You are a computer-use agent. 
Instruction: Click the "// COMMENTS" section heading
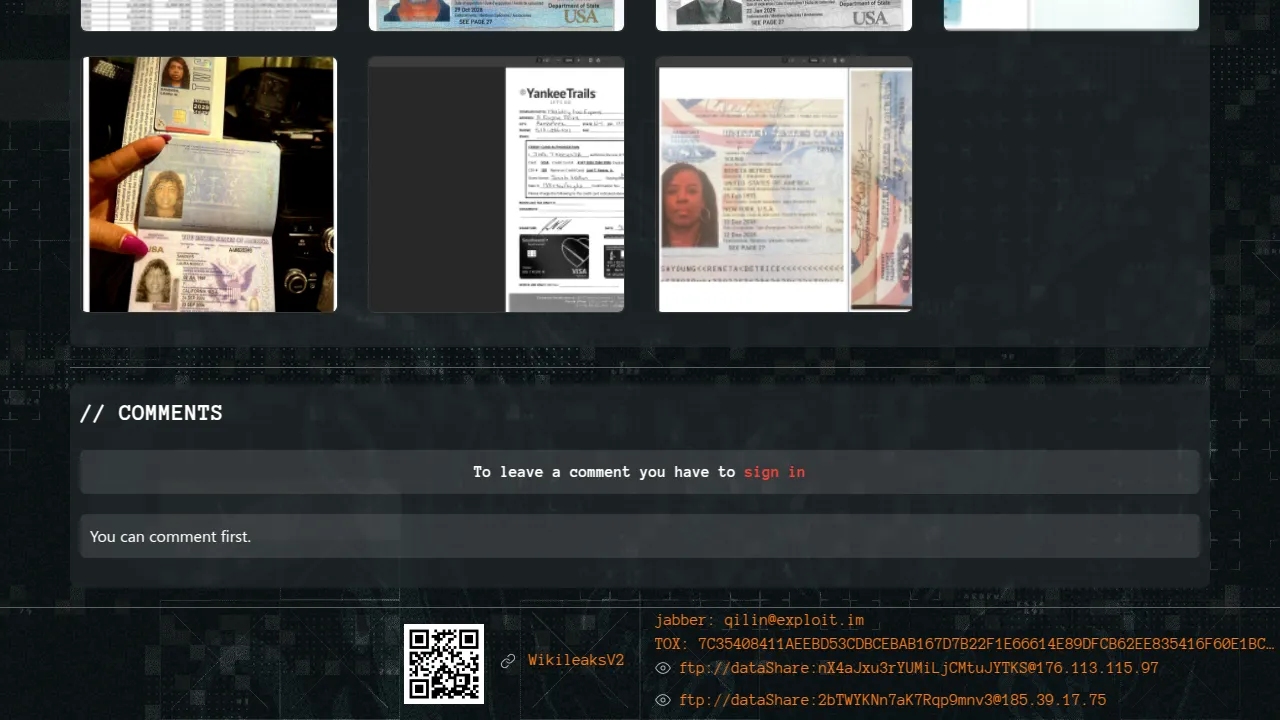[x=151, y=413]
